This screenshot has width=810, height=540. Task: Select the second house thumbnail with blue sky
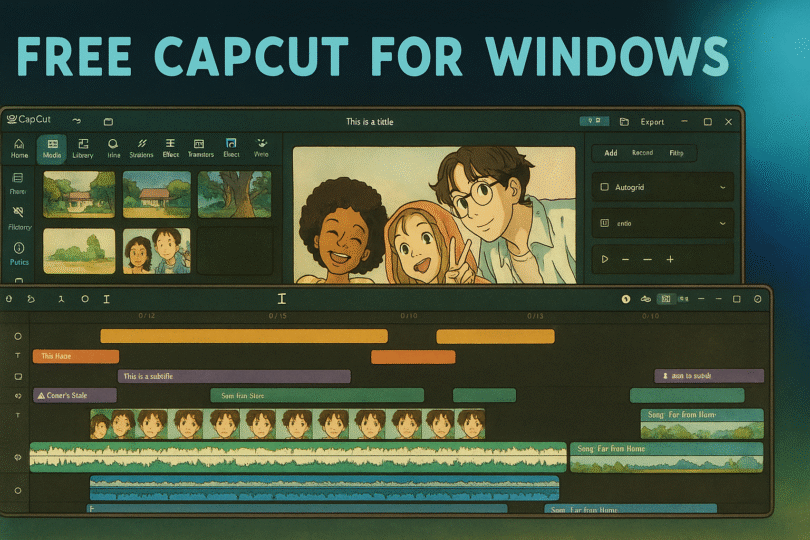coord(157,194)
